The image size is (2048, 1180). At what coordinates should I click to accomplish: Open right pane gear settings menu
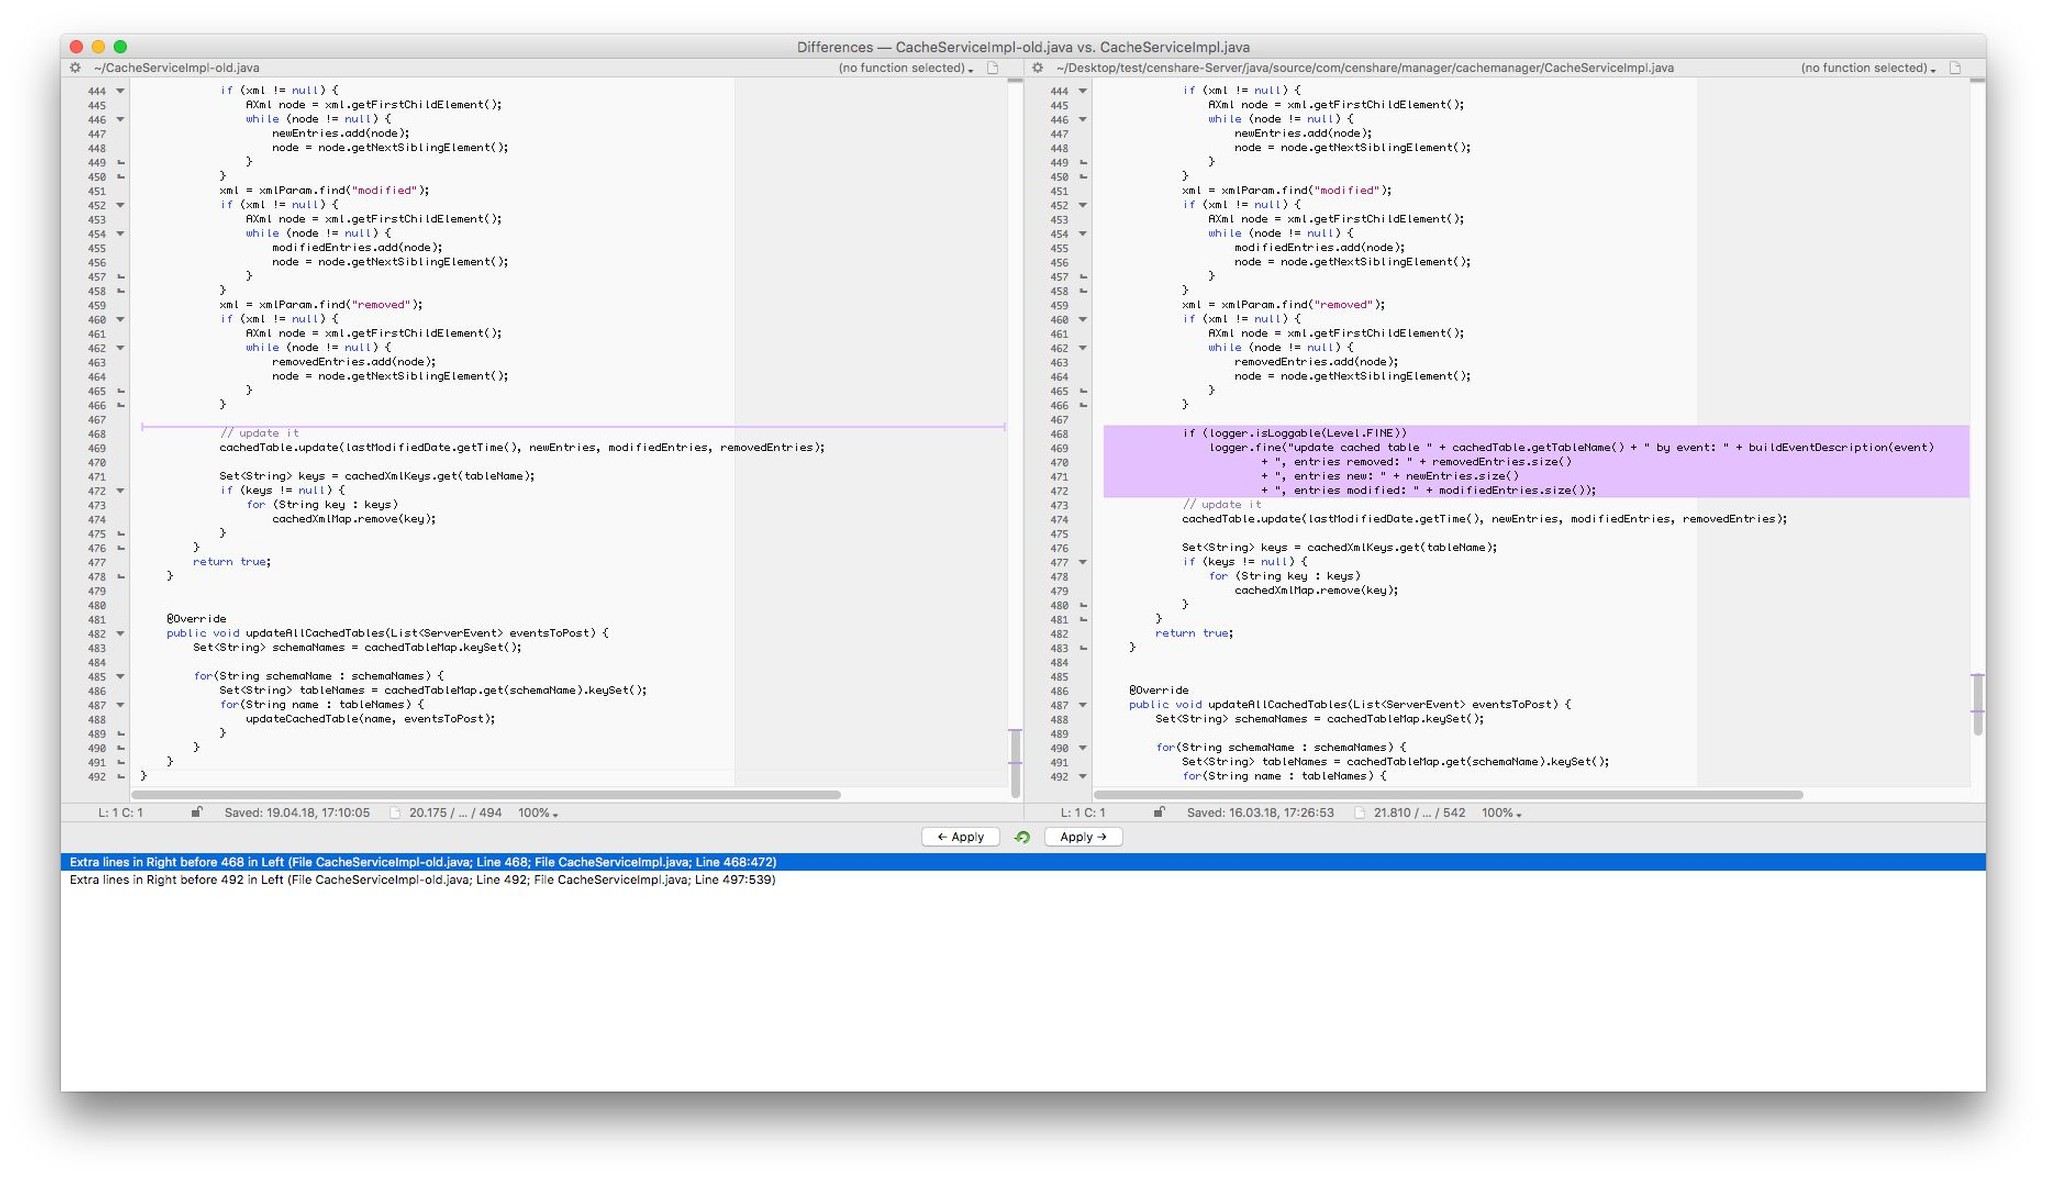pos(1037,68)
